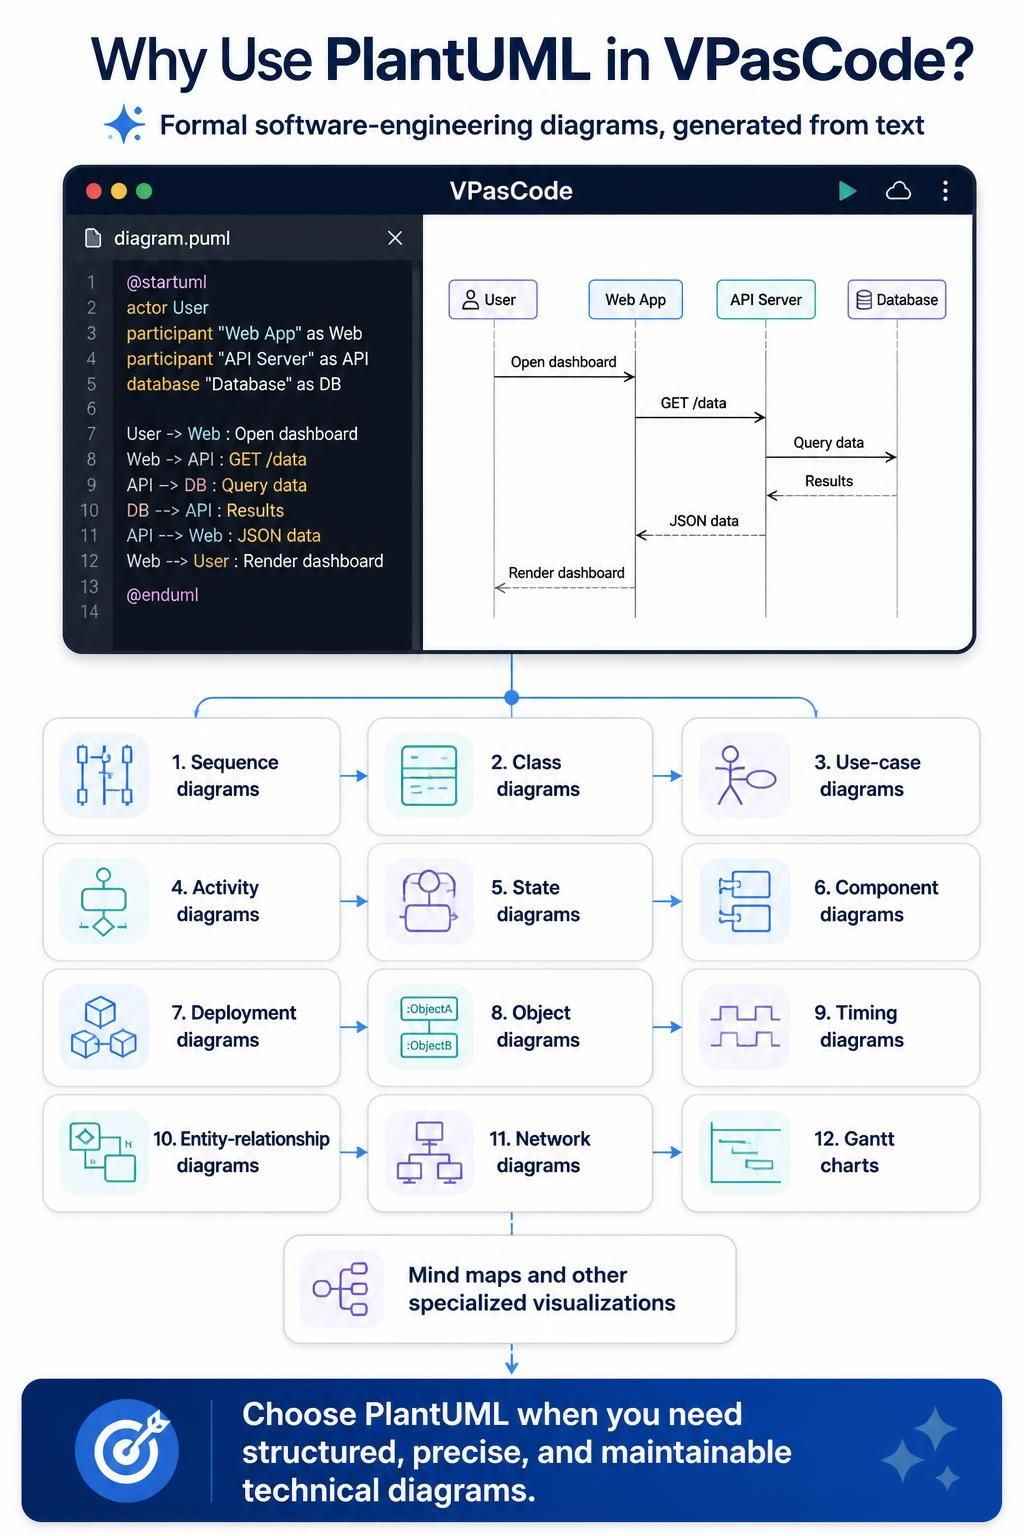Select the Deployment diagrams cubes icon
This screenshot has width=1024, height=1536.
(x=105, y=1027)
